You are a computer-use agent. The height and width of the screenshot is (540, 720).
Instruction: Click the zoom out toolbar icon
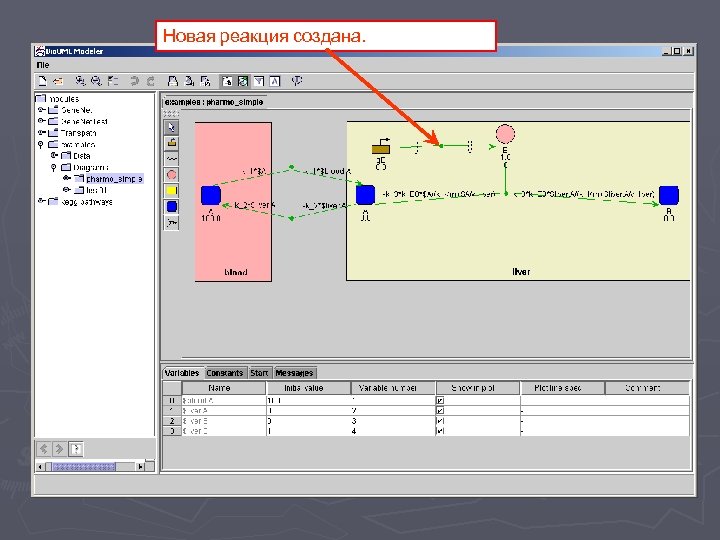tap(96, 81)
